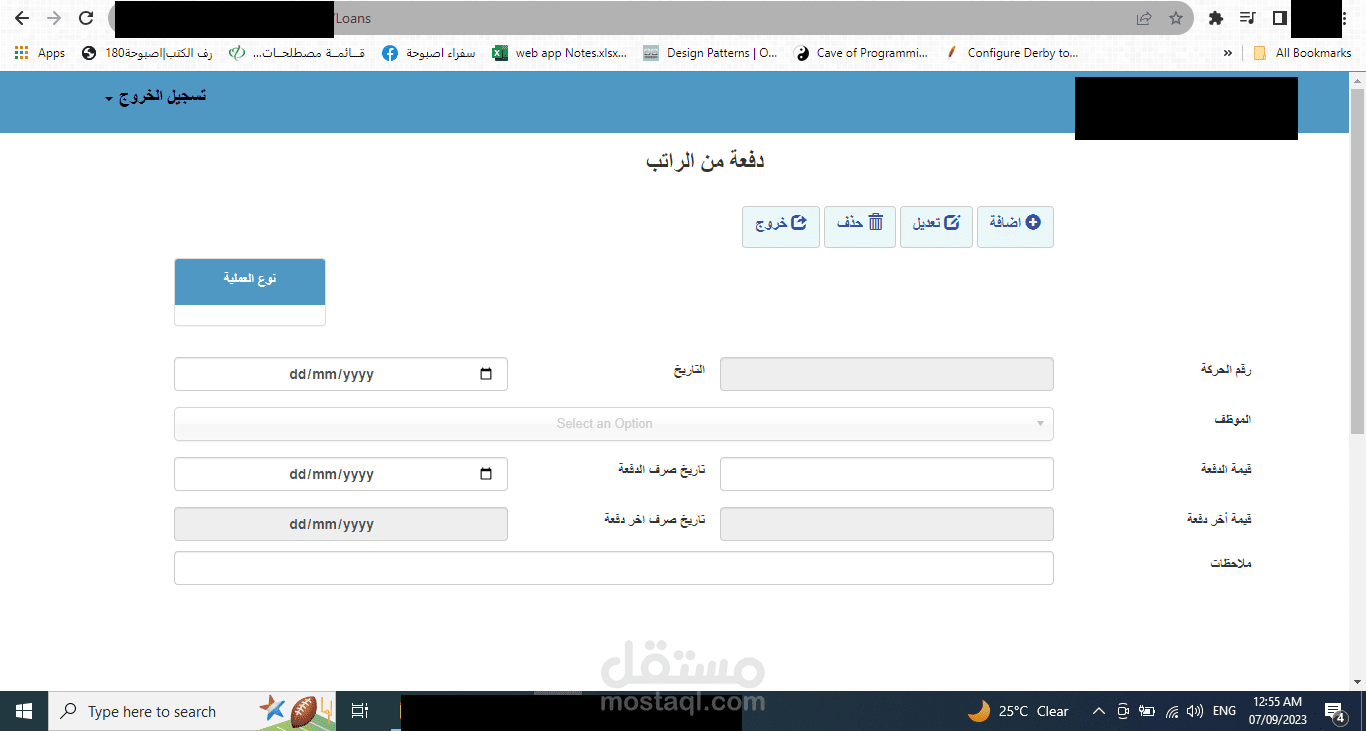Click the اضافة add button
The height and width of the screenshot is (731, 1366).
click(x=1015, y=227)
